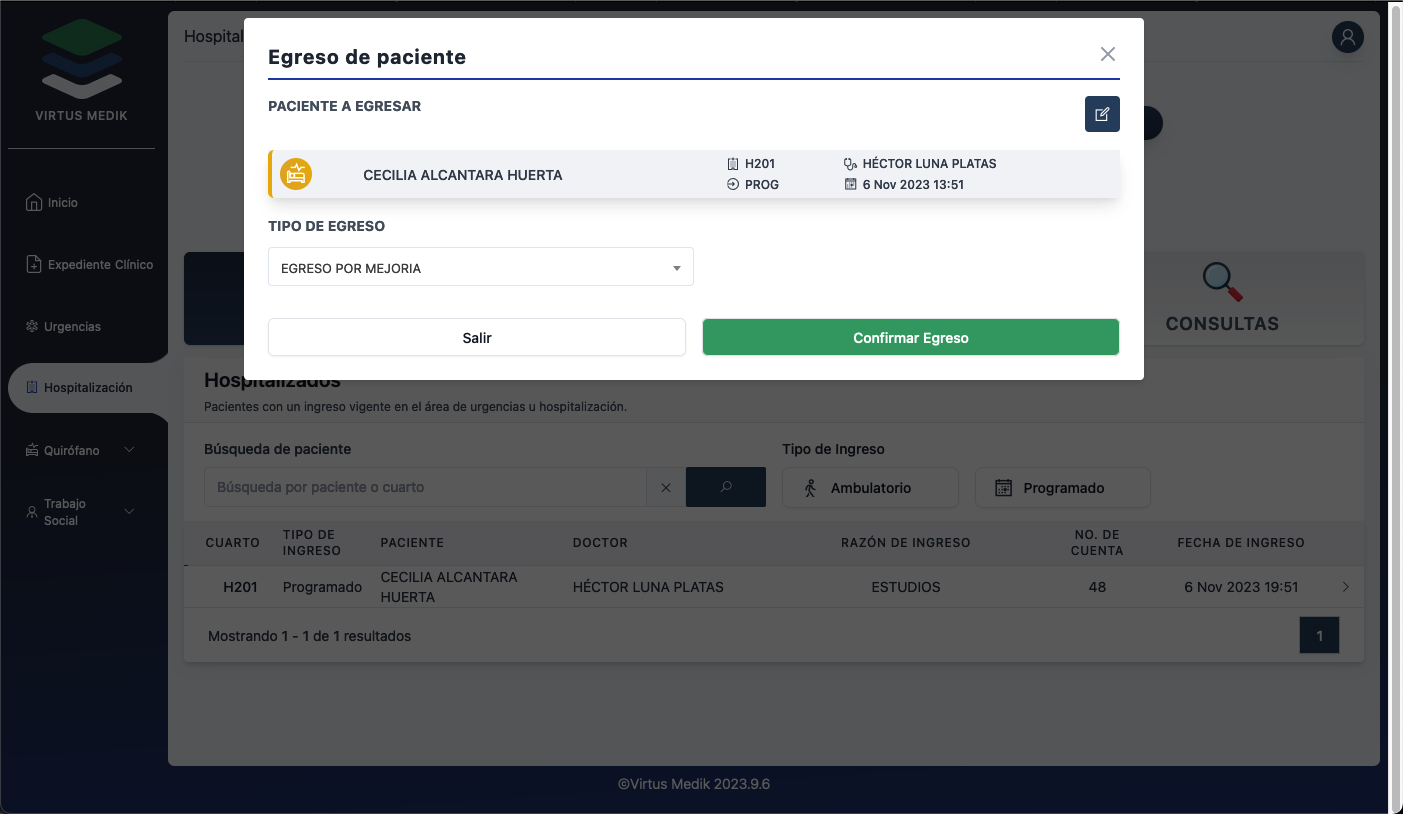The image size is (1403, 814).
Task: Click the magnifier search button
Action: pyautogui.click(x=726, y=487)
